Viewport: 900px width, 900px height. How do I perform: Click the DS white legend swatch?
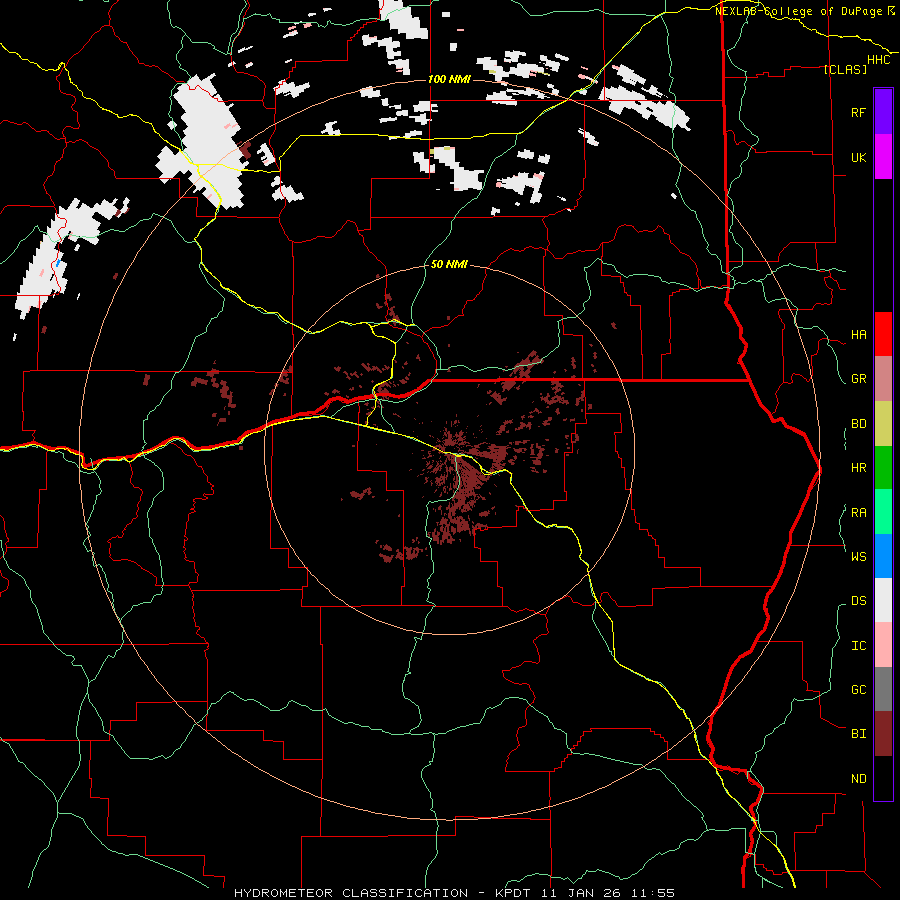(883, 600)
